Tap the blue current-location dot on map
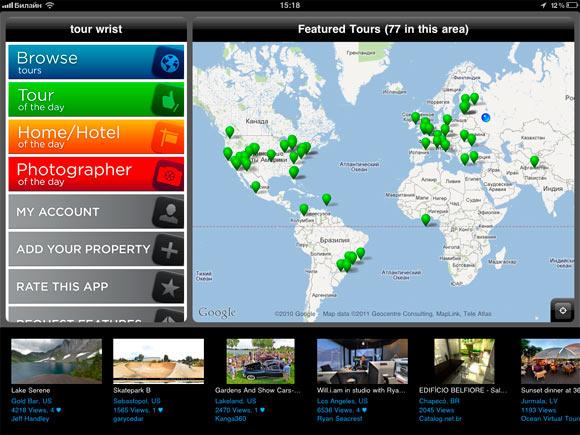 click(486, 118)
